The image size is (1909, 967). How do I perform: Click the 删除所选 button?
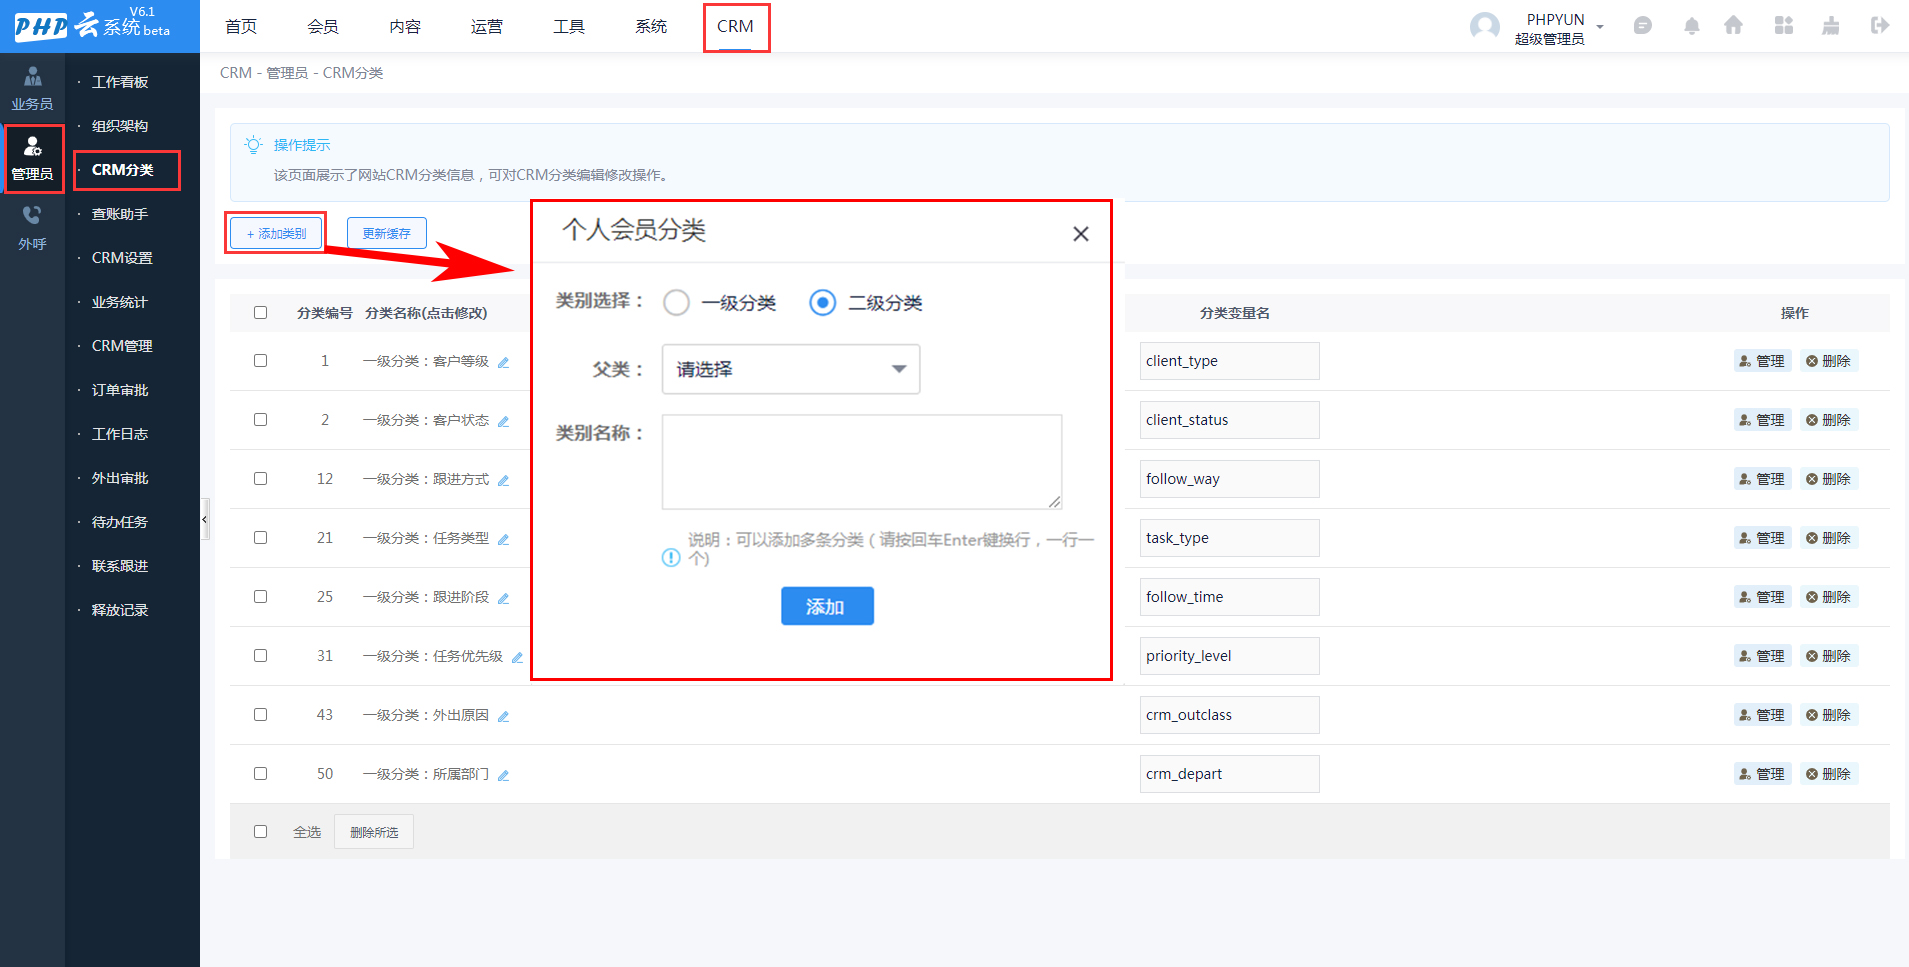click(374, 832)
